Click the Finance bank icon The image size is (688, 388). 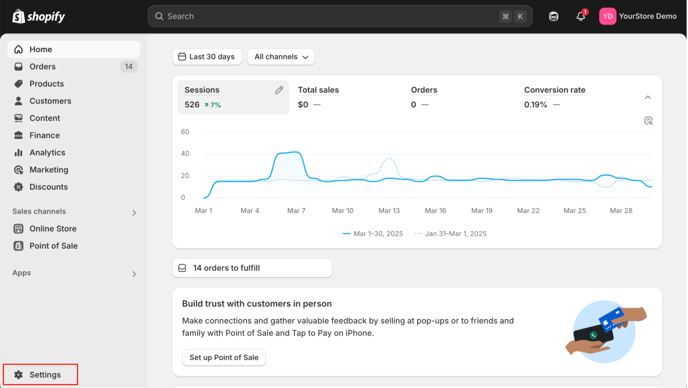[x=18, y=135]
